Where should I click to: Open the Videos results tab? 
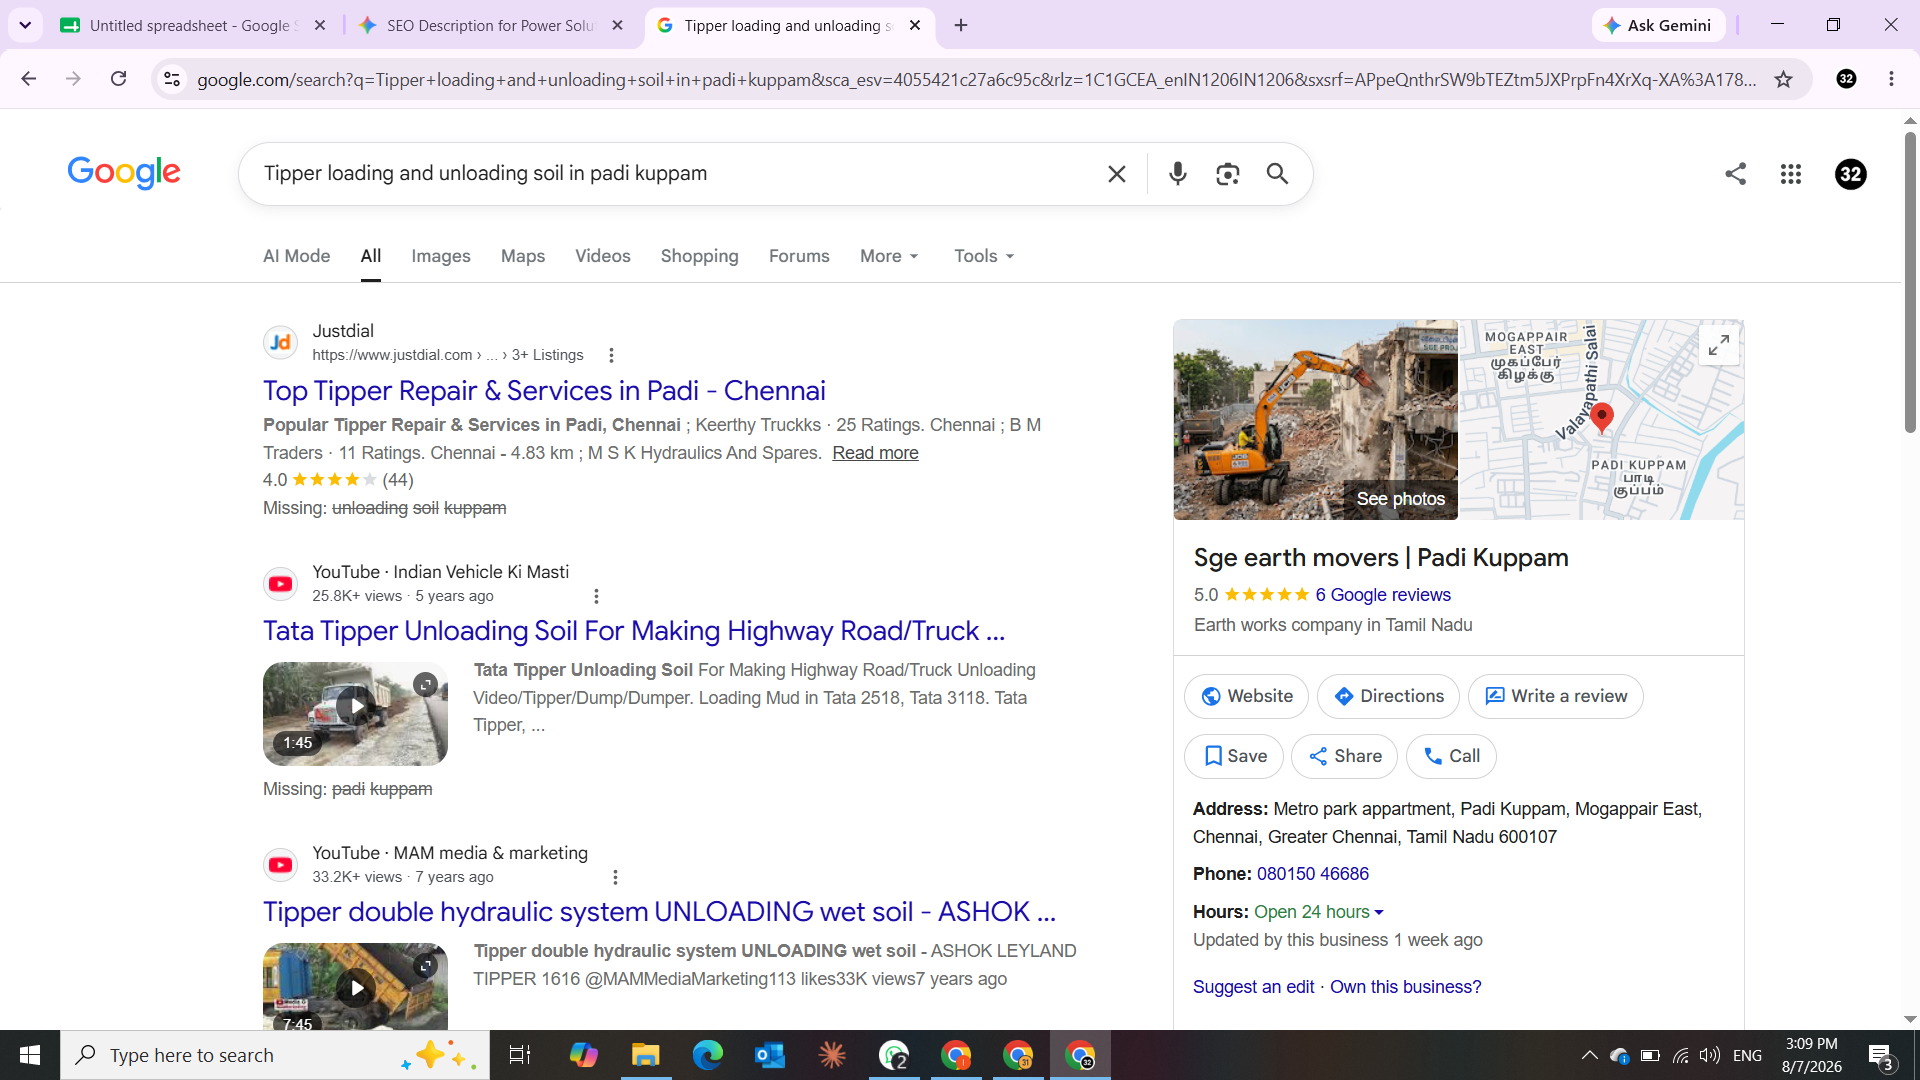(603, 256)
